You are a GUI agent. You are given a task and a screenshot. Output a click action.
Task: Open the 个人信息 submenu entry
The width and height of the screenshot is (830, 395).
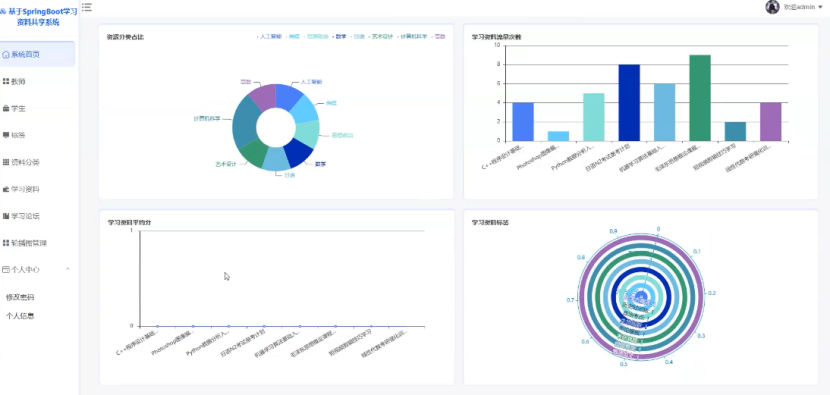tap(20, 316)
